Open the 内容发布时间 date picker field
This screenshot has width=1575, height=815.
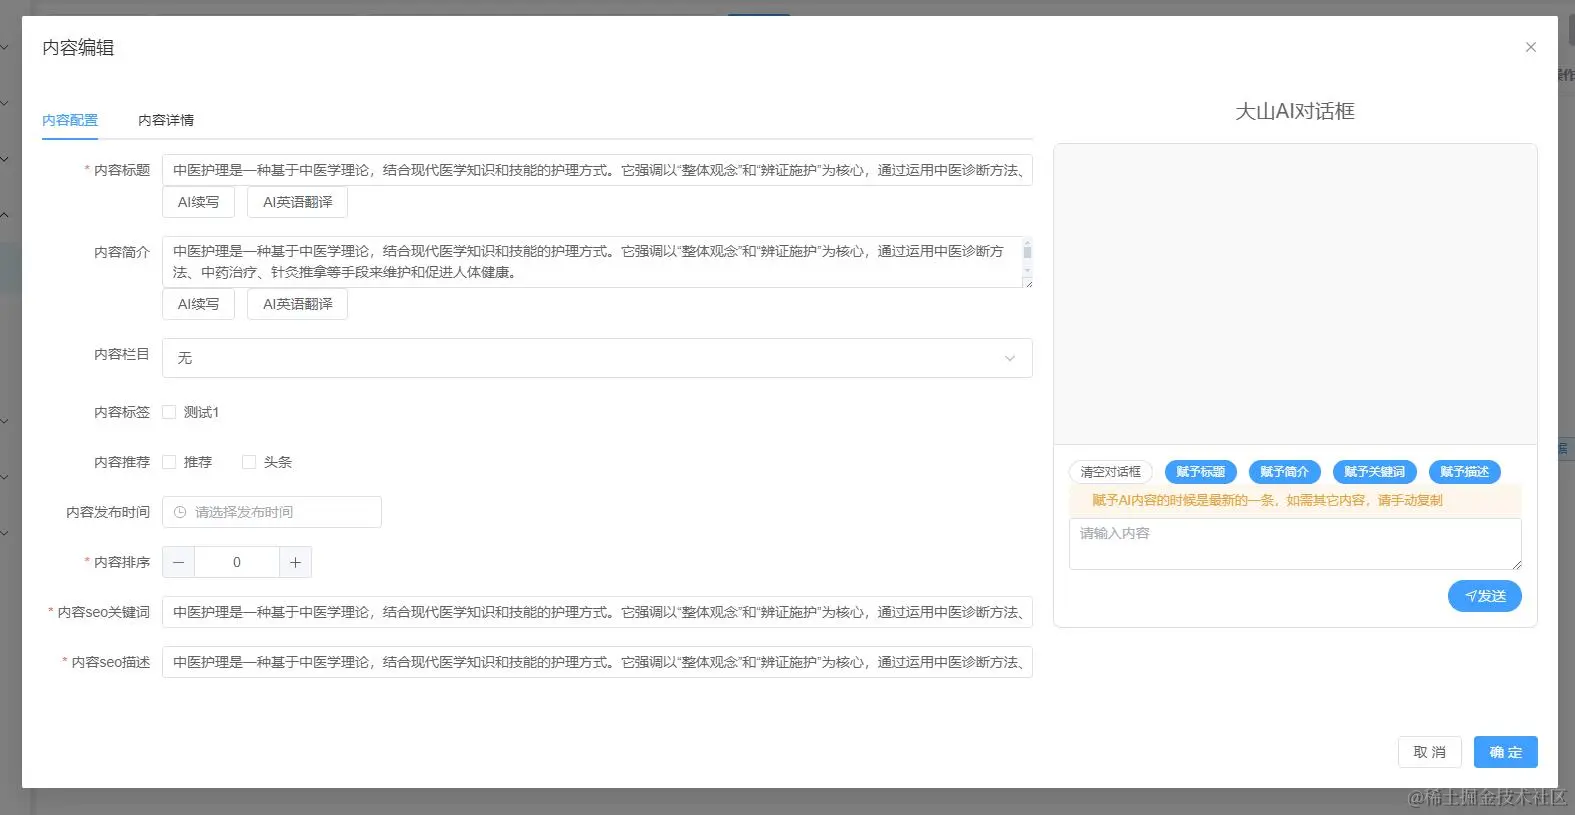coord(272,512)
